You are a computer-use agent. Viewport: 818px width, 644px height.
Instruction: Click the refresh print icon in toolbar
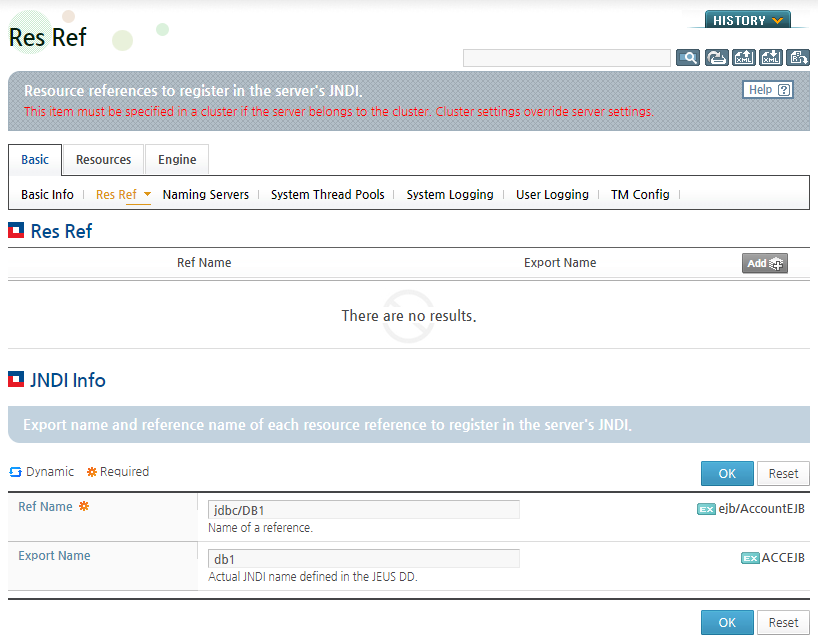pyautogui.click(x=716, y=57)
